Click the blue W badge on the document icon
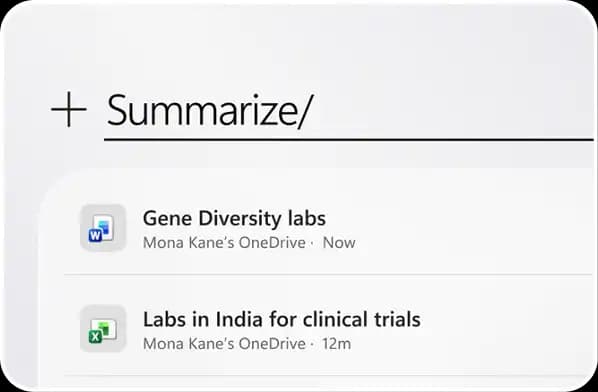598x392 pixels. (95, 236)
